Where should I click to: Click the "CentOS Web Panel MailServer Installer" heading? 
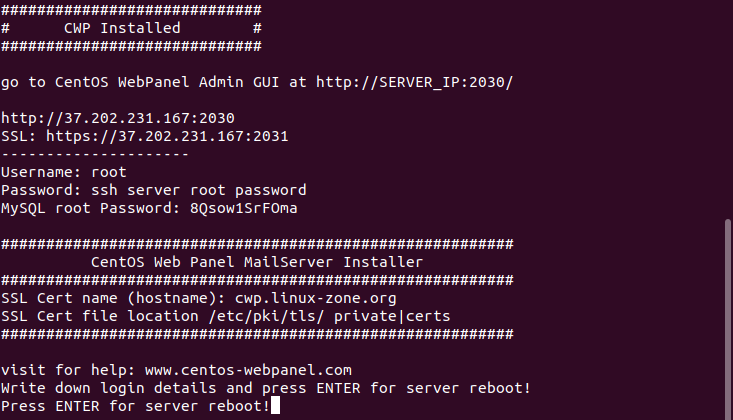tap(256, 262)
